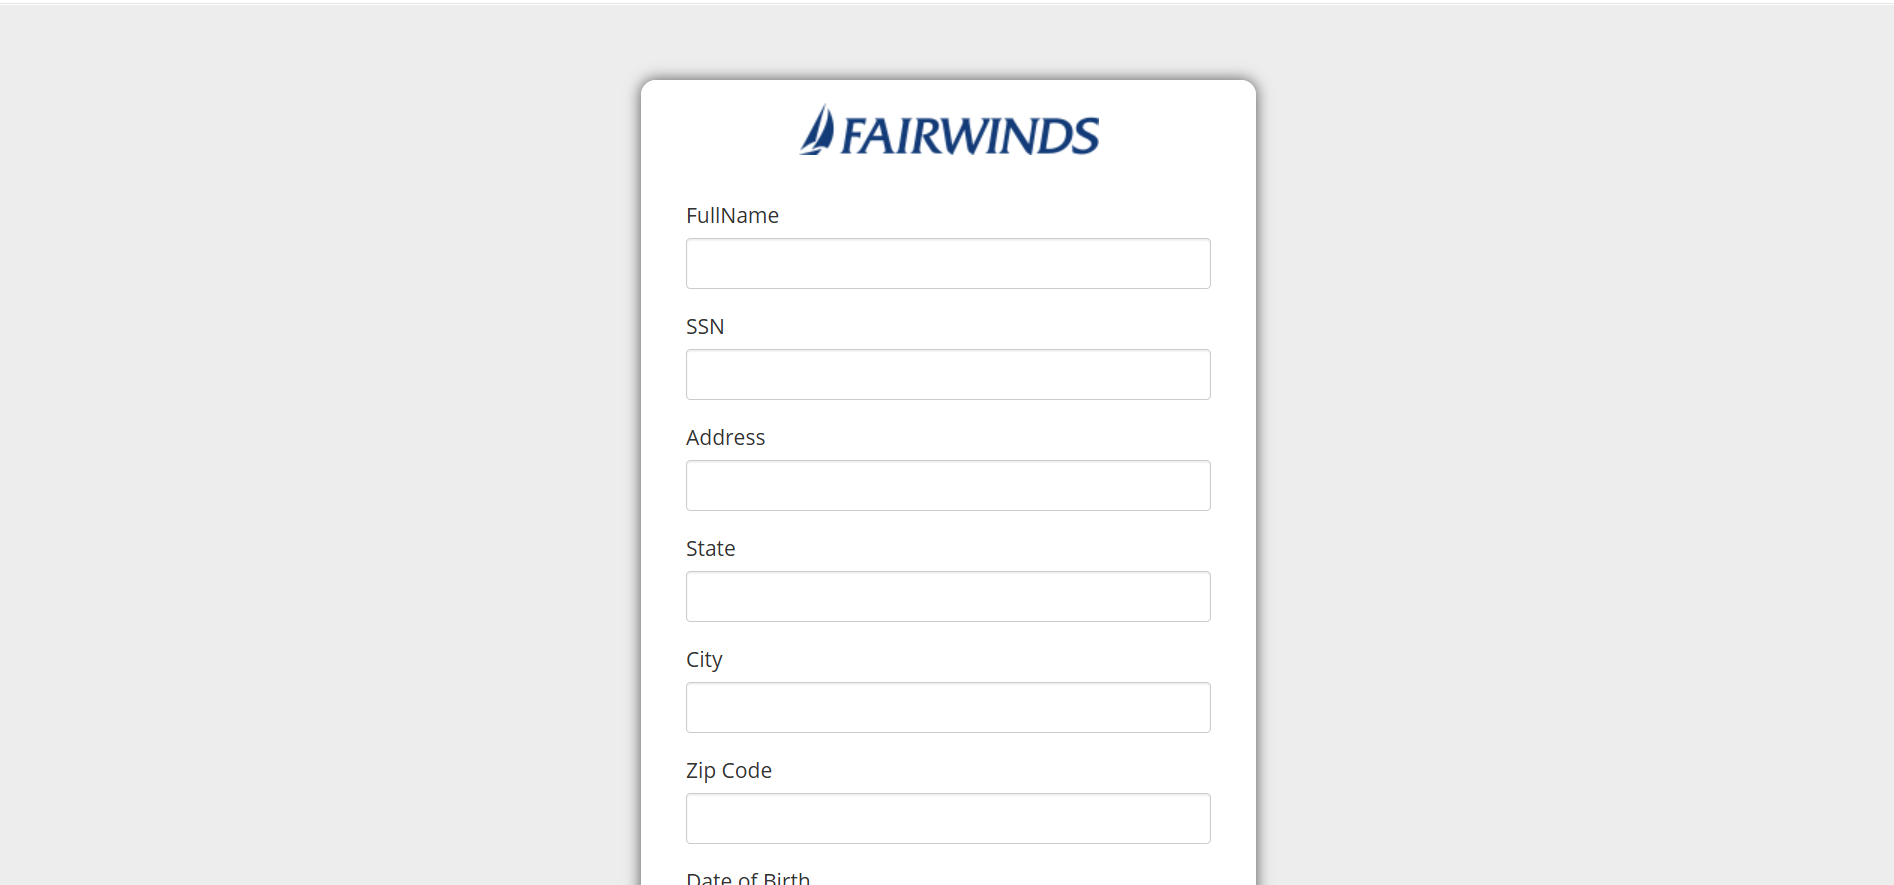Activate the box below the Address label

947,486
